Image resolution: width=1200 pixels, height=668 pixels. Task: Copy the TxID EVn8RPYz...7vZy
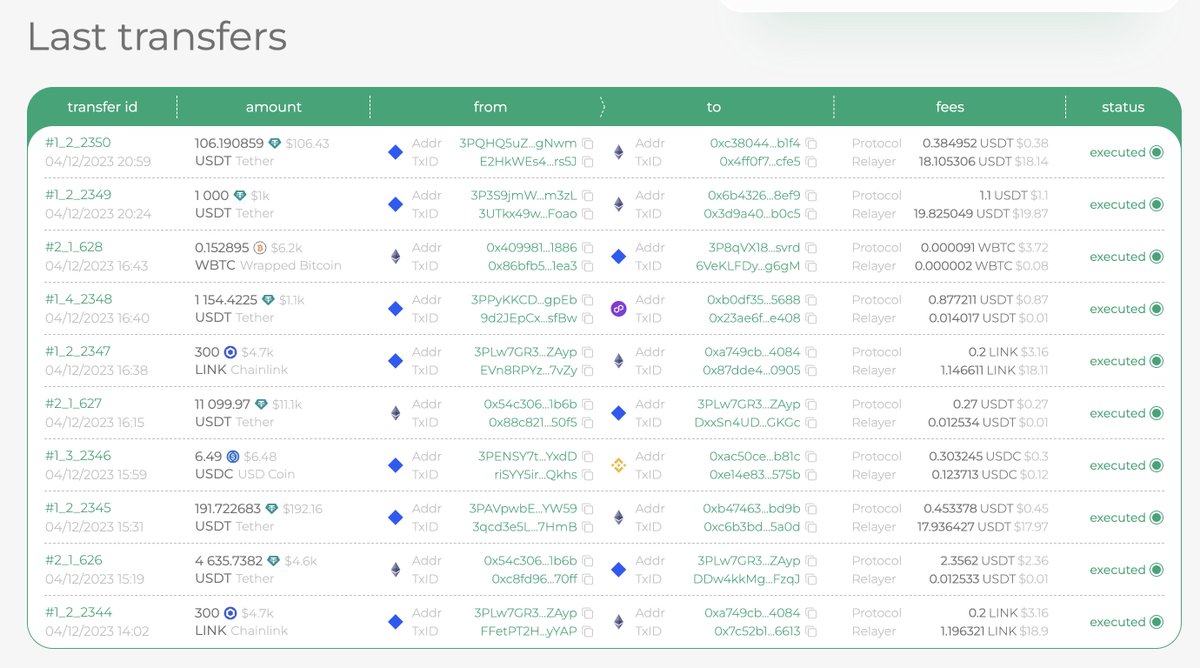point(588,370)
